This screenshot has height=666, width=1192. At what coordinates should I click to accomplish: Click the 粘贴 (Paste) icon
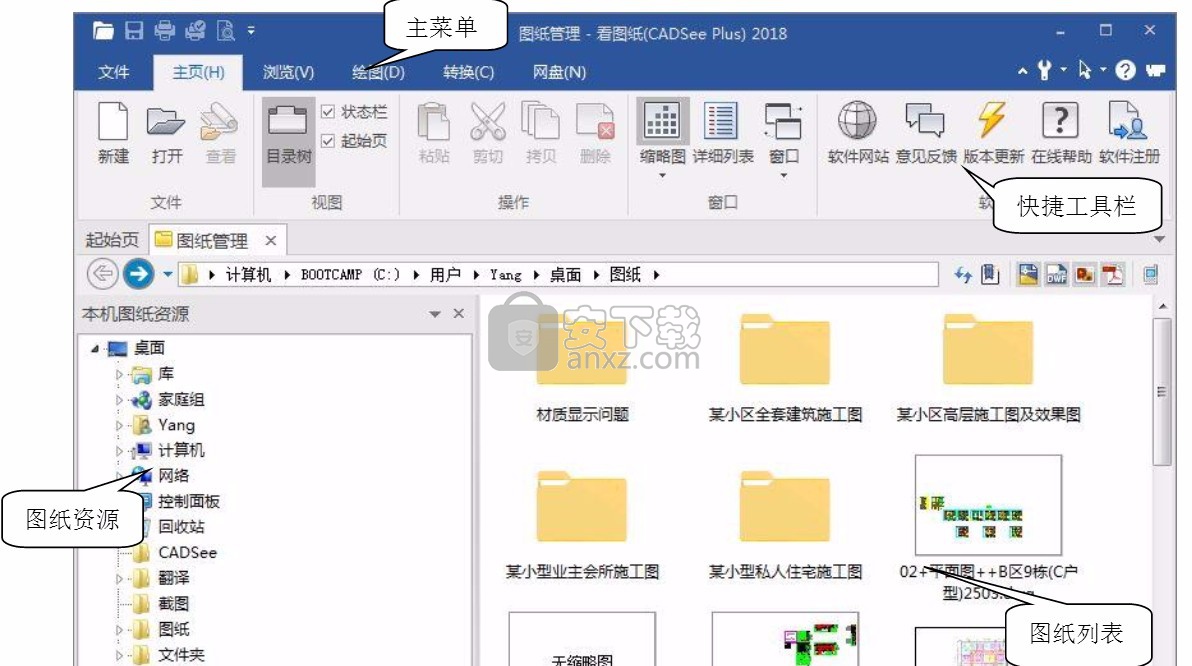tap(433, 122)
